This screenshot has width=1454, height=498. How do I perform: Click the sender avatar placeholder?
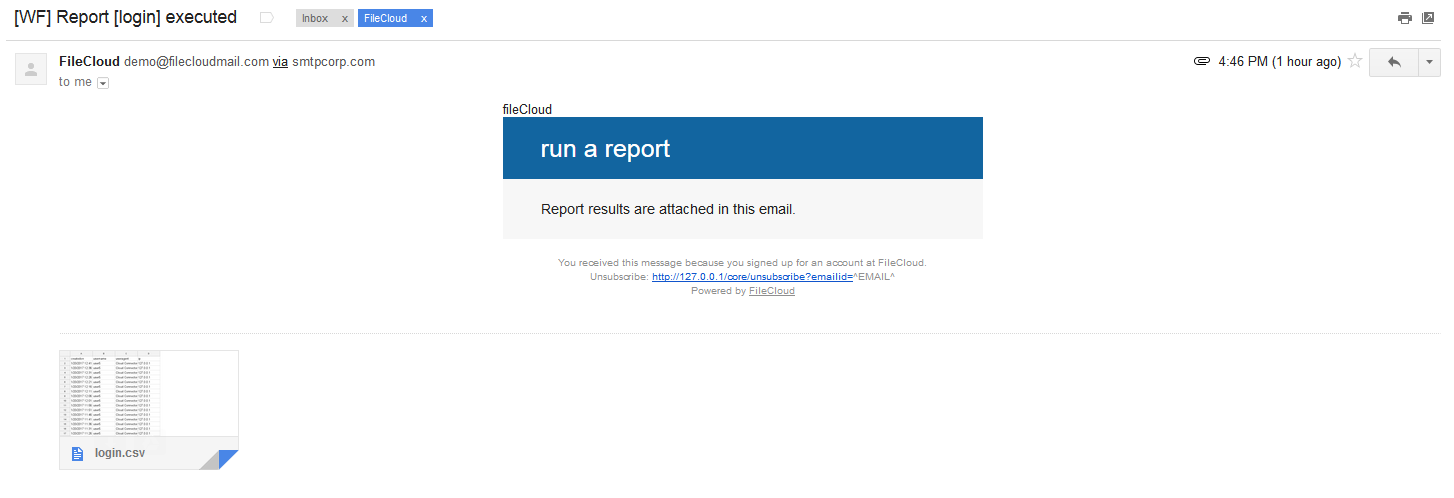[31, 69]
